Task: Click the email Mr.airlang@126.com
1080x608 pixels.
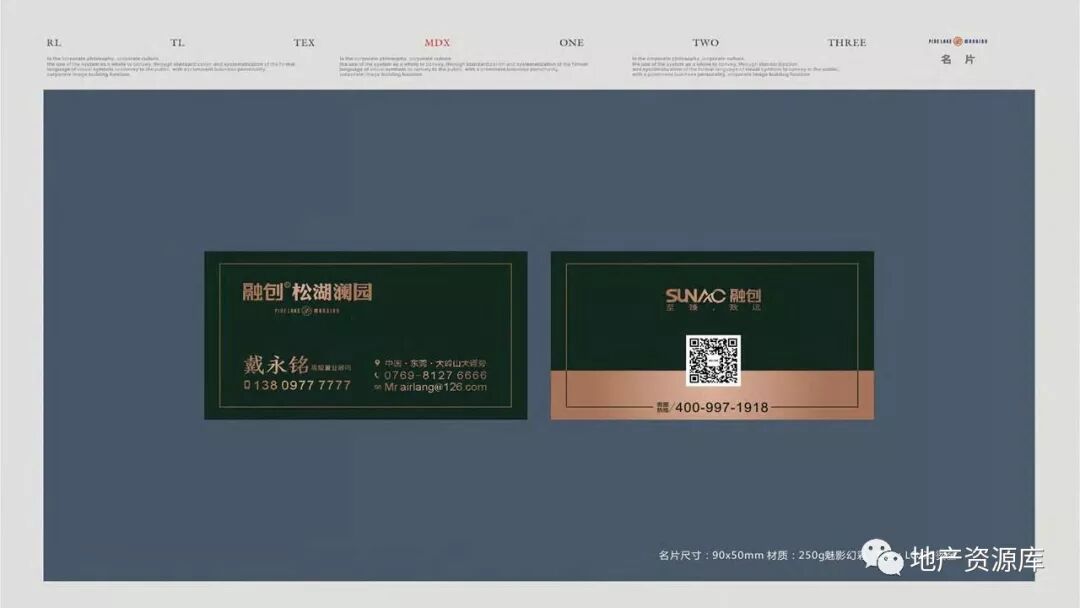Action: pyautogui.click(x=435, y=388)
